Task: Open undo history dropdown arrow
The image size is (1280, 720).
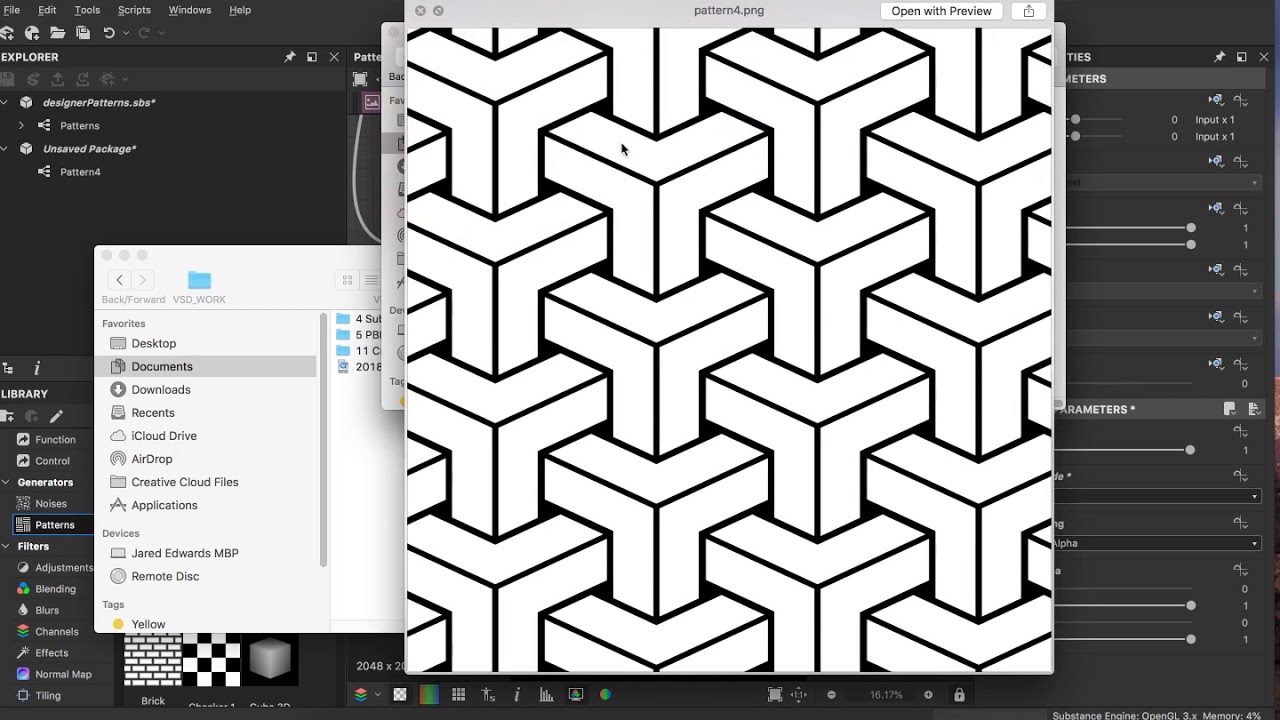Action: (x=124, y=33)
